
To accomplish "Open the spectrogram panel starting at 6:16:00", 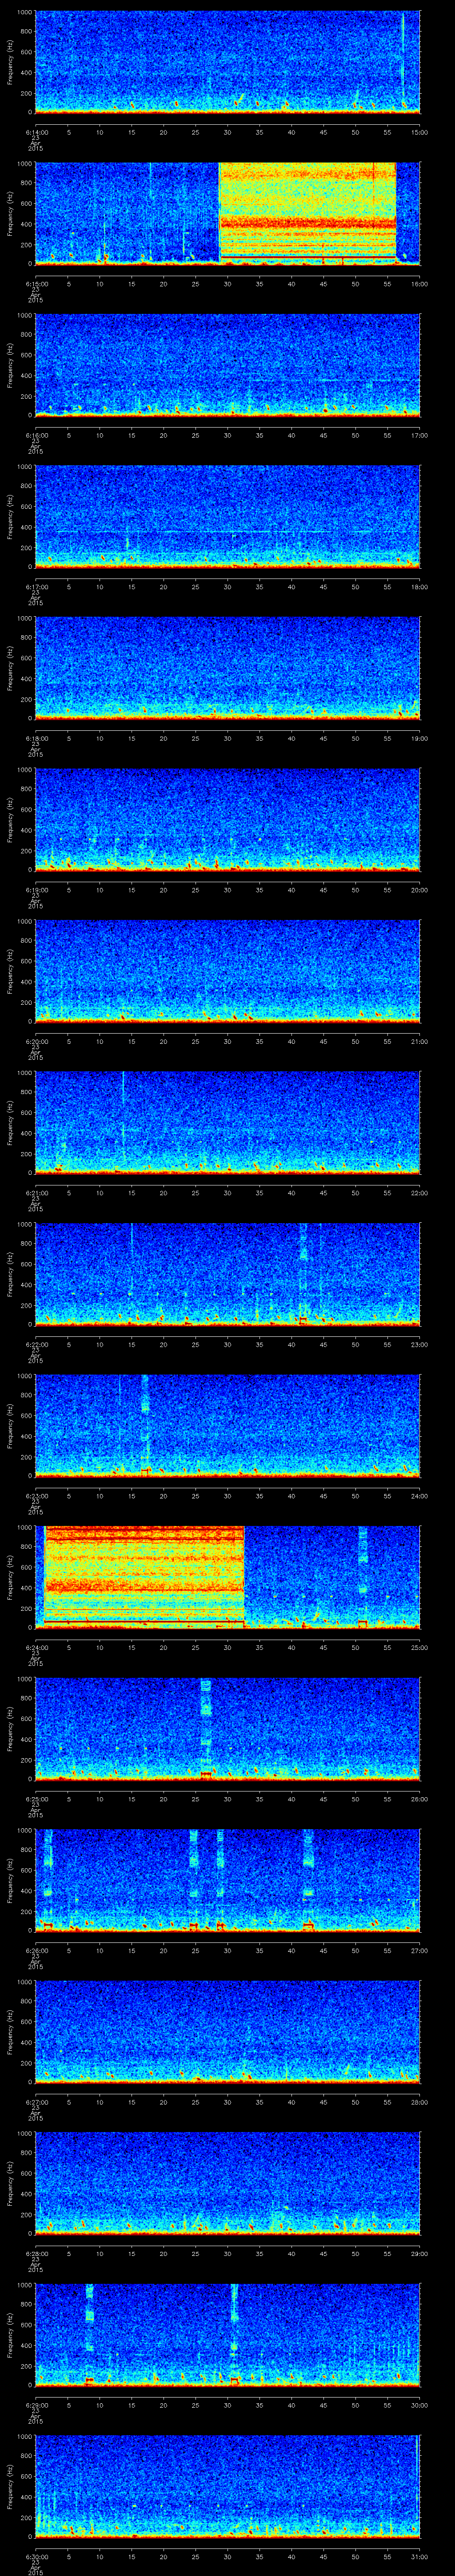I will pyautogui.click(x=228, y=365).
